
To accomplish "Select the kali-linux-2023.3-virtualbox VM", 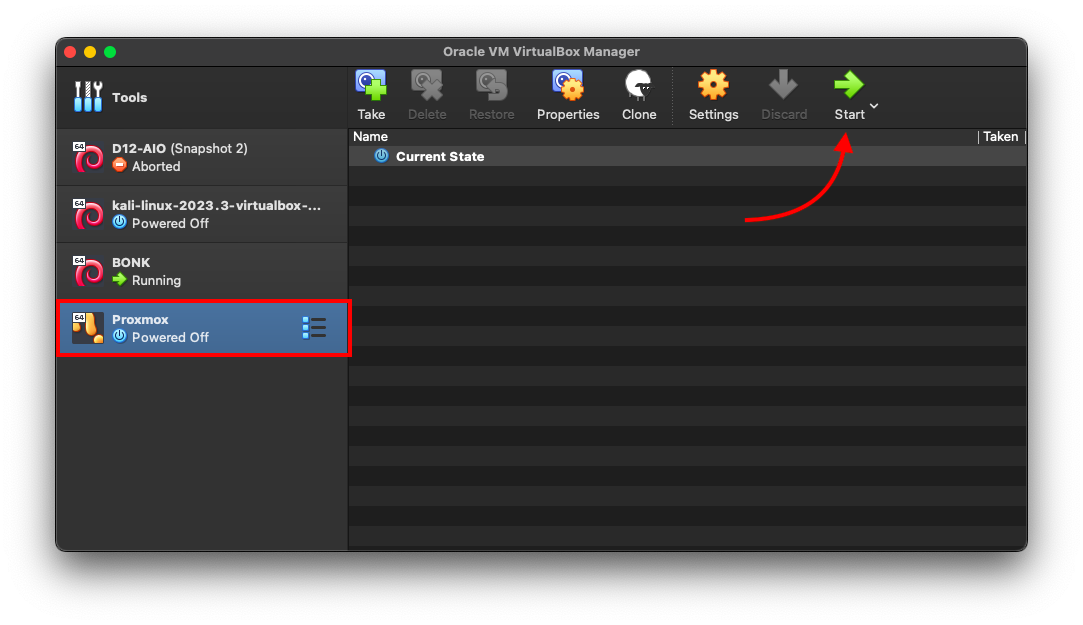I will pyautogui.click(x=202, y=214).
